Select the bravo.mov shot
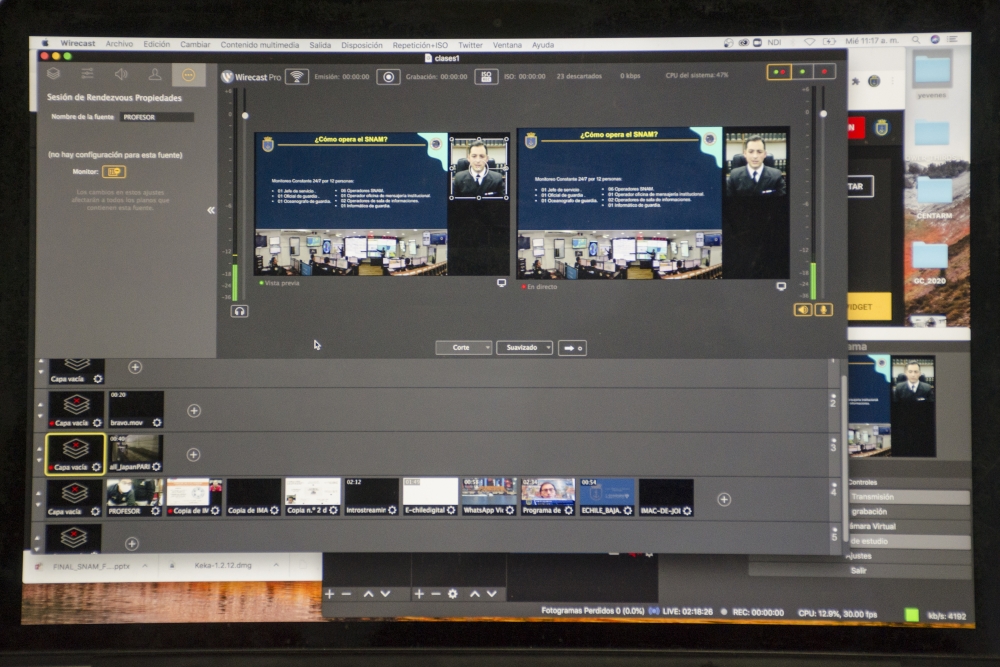 [x=136, y=409]
